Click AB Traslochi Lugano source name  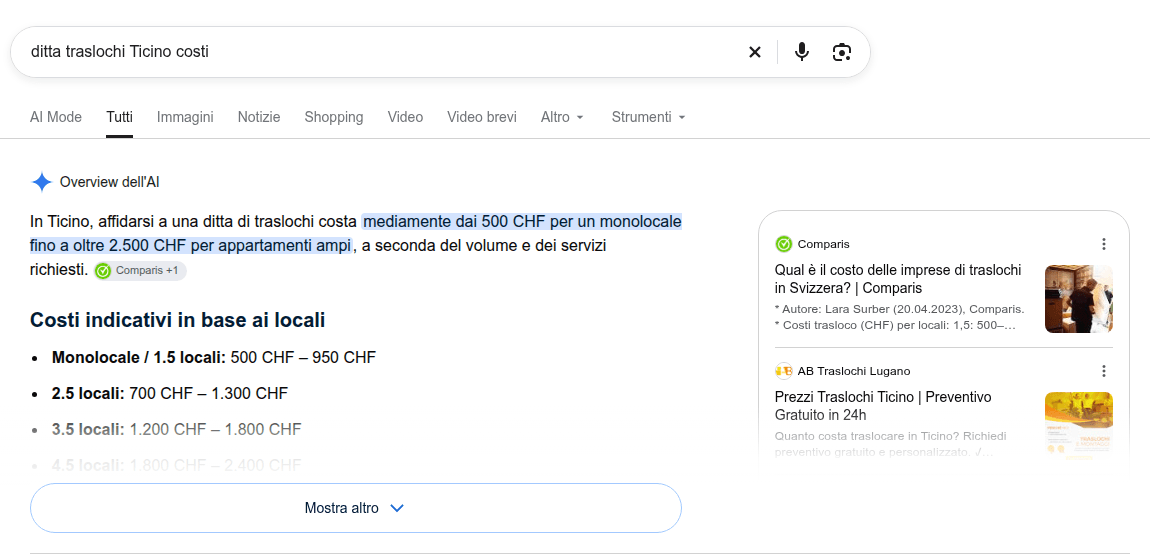[854, 371]
